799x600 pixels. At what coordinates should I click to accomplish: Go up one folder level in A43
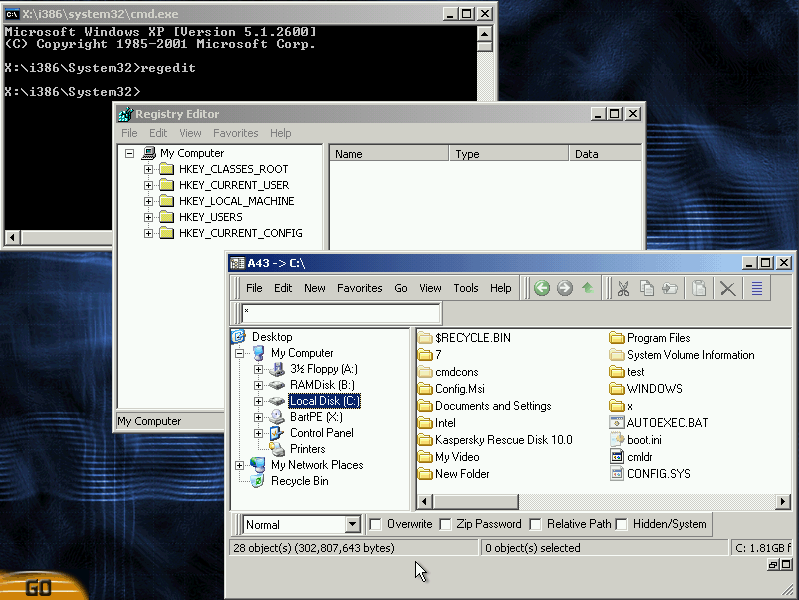pos(588,289)
